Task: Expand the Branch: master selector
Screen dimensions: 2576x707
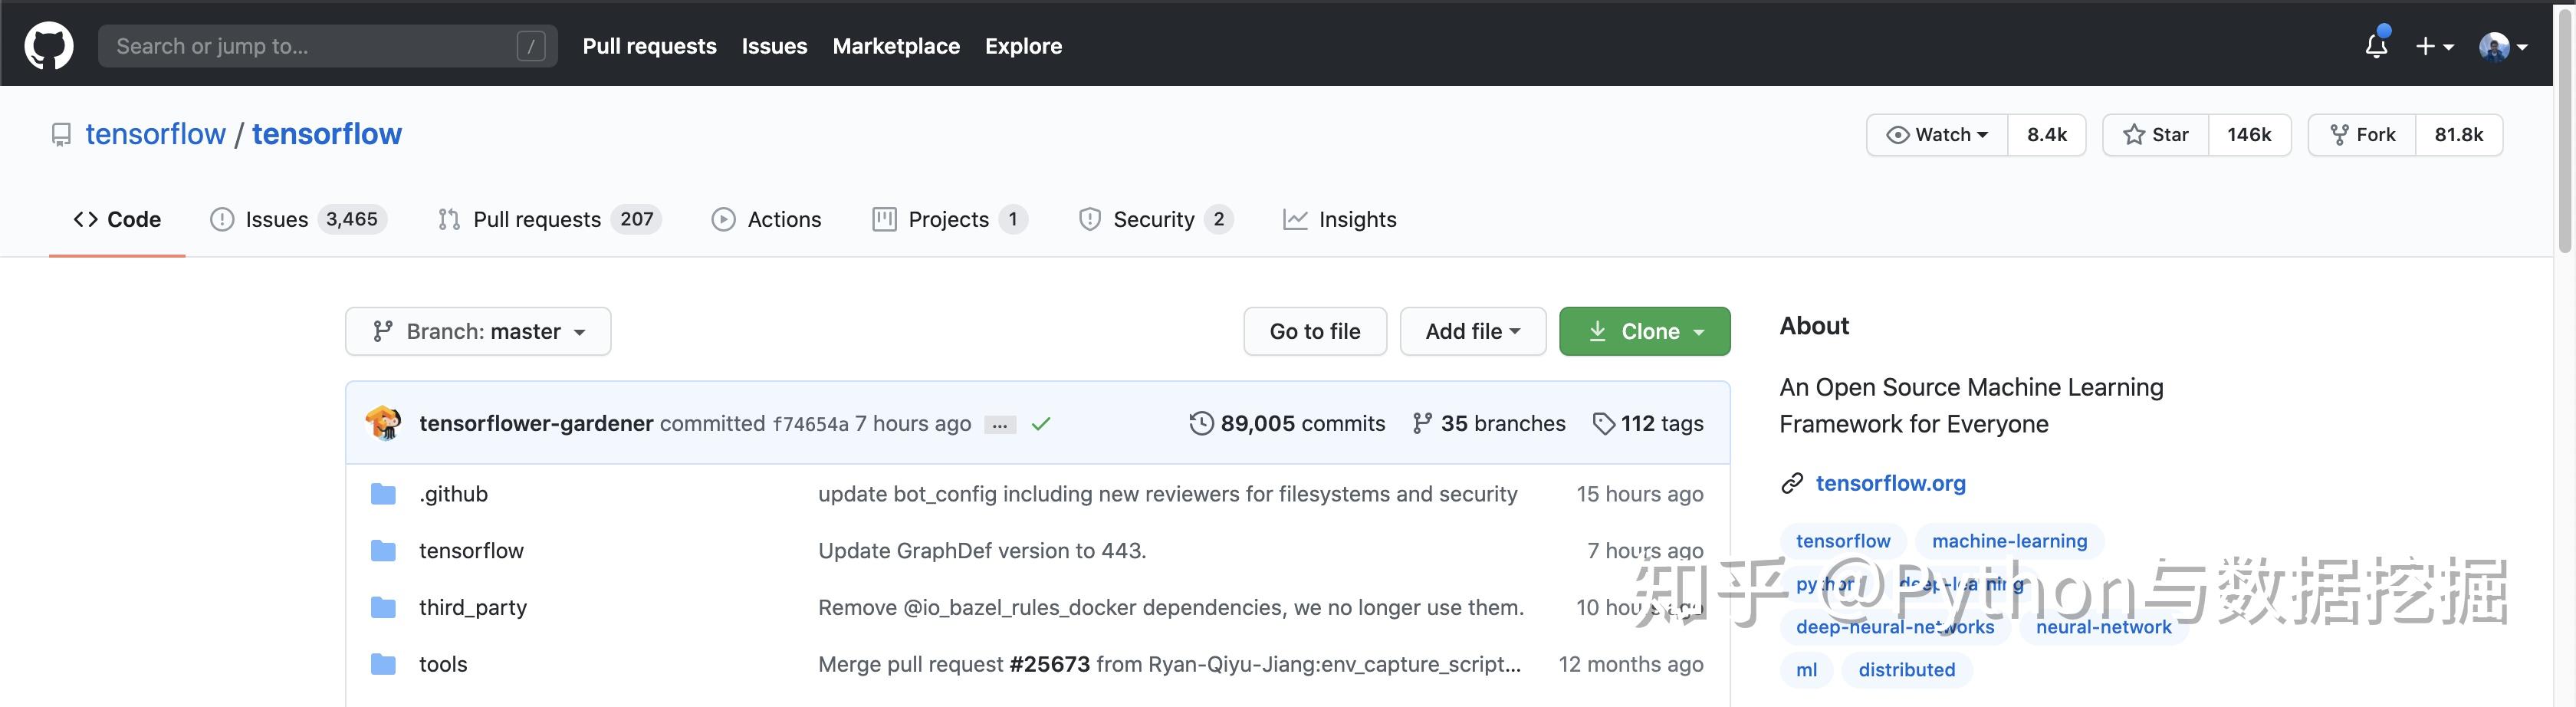Action: [x=478, y=331]
